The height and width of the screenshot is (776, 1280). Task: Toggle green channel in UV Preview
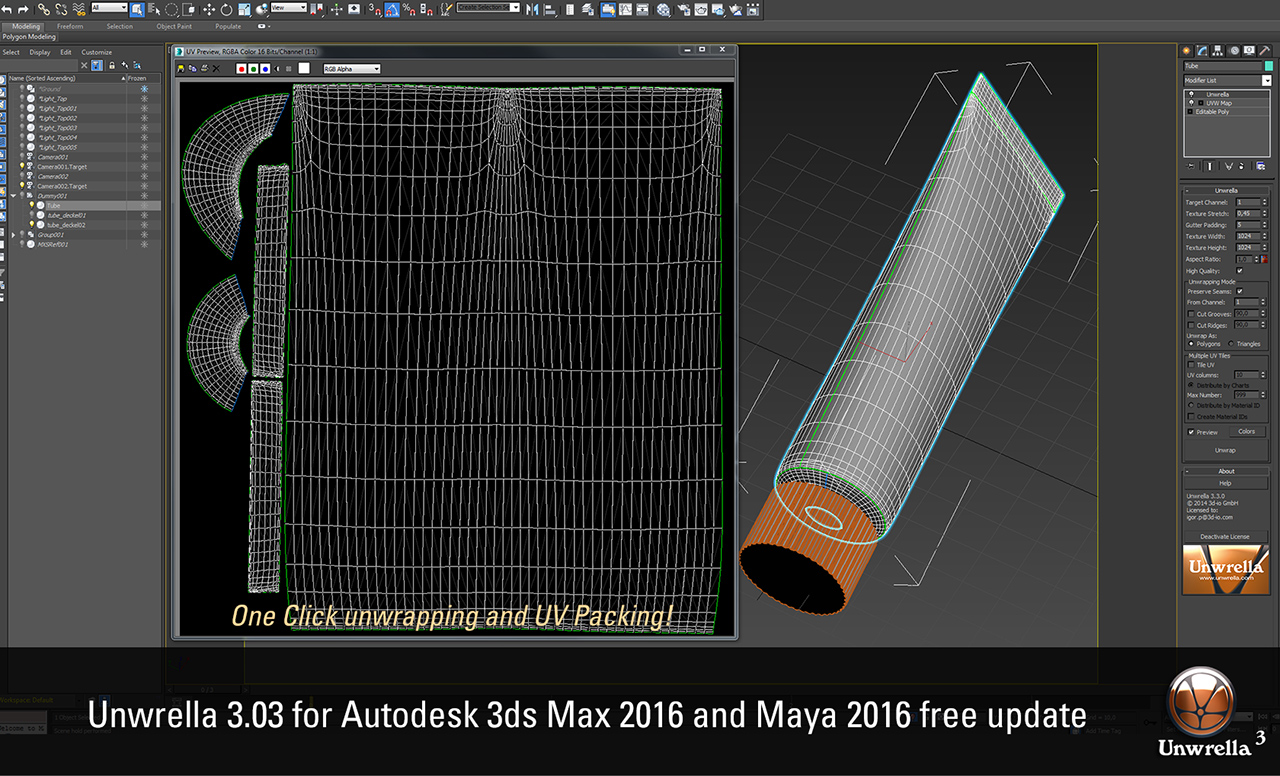pyautogui.click(x=253, y=69)
